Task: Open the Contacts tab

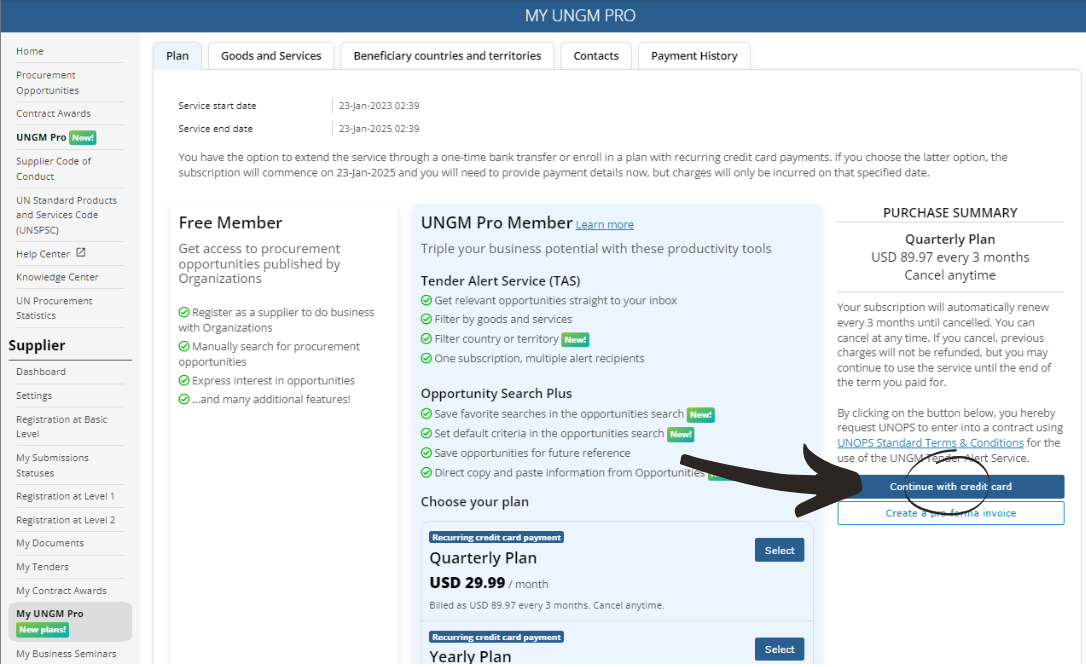Action: (596, 56)
